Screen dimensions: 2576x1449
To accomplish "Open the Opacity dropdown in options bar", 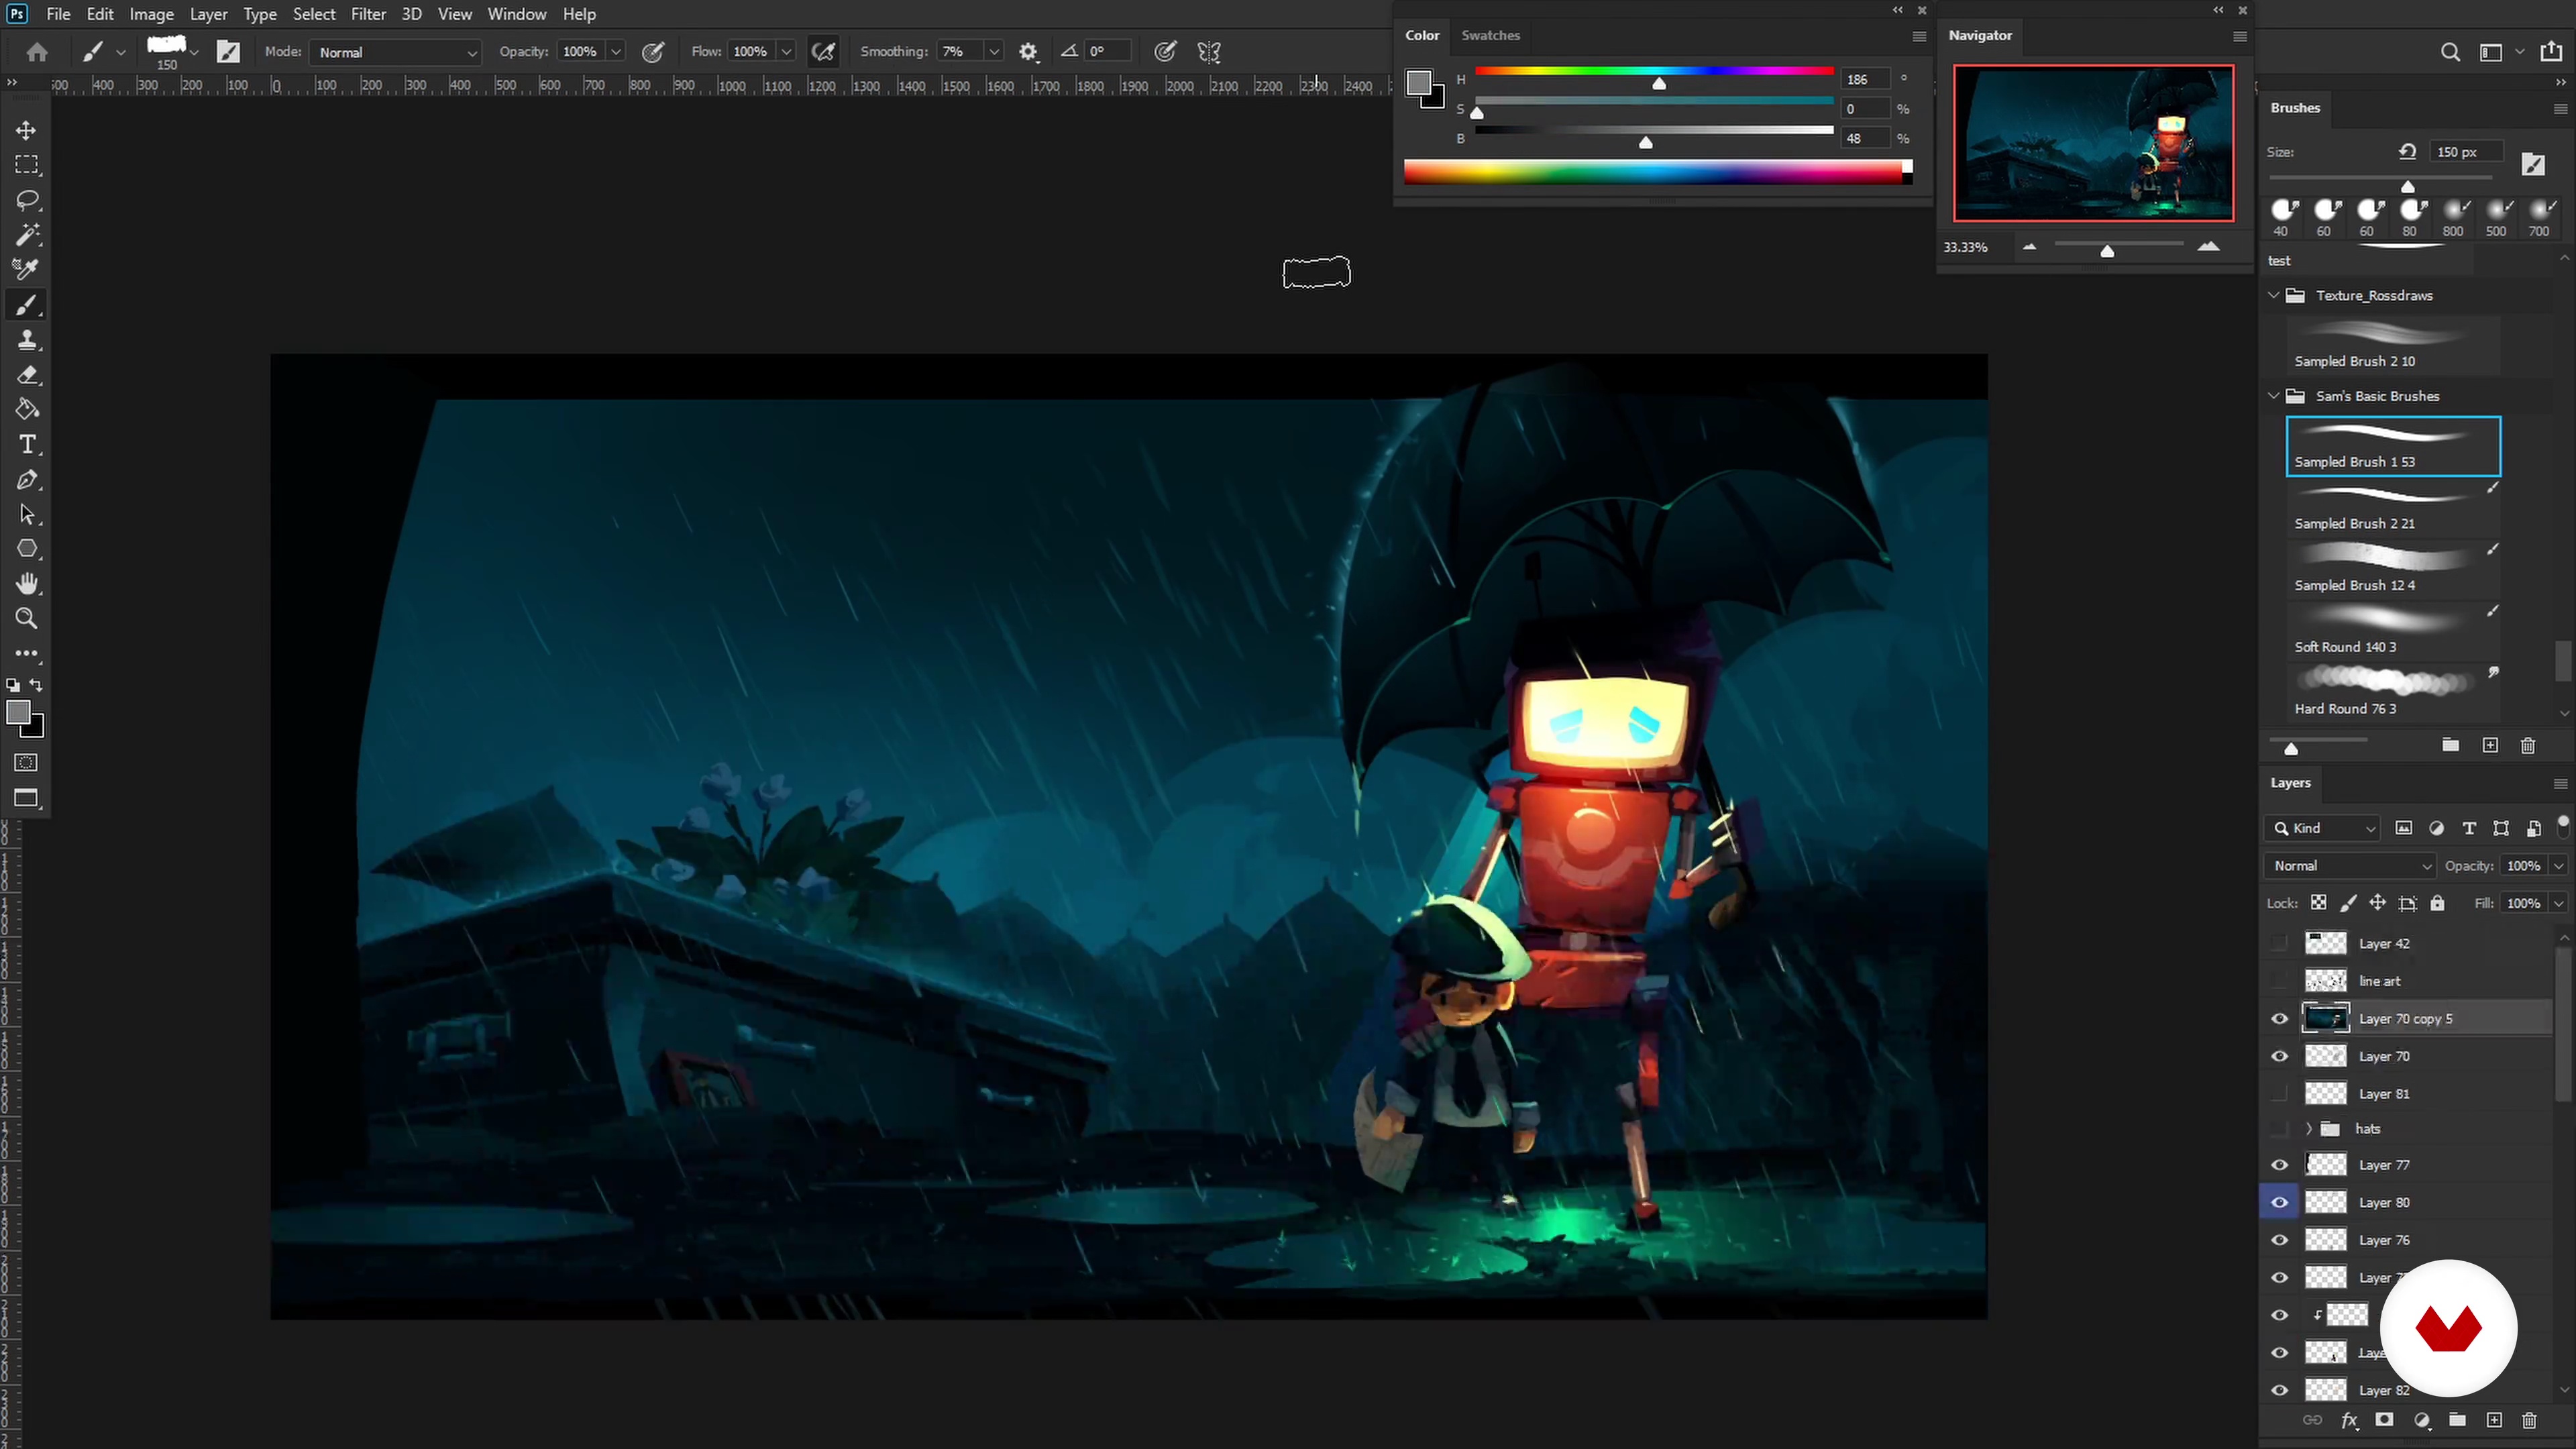I will tap(616, 52).
